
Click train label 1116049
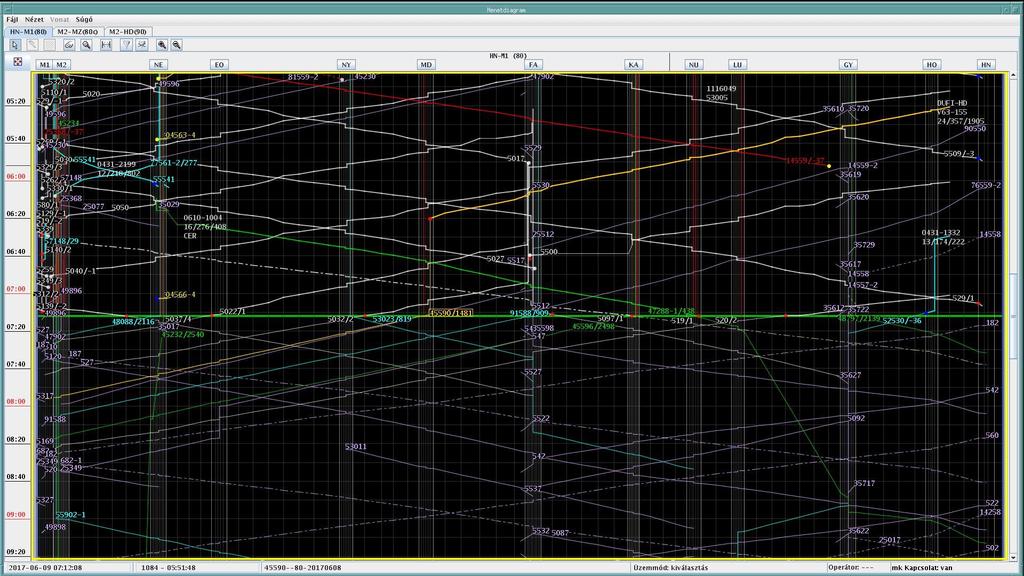pos(721,88)
